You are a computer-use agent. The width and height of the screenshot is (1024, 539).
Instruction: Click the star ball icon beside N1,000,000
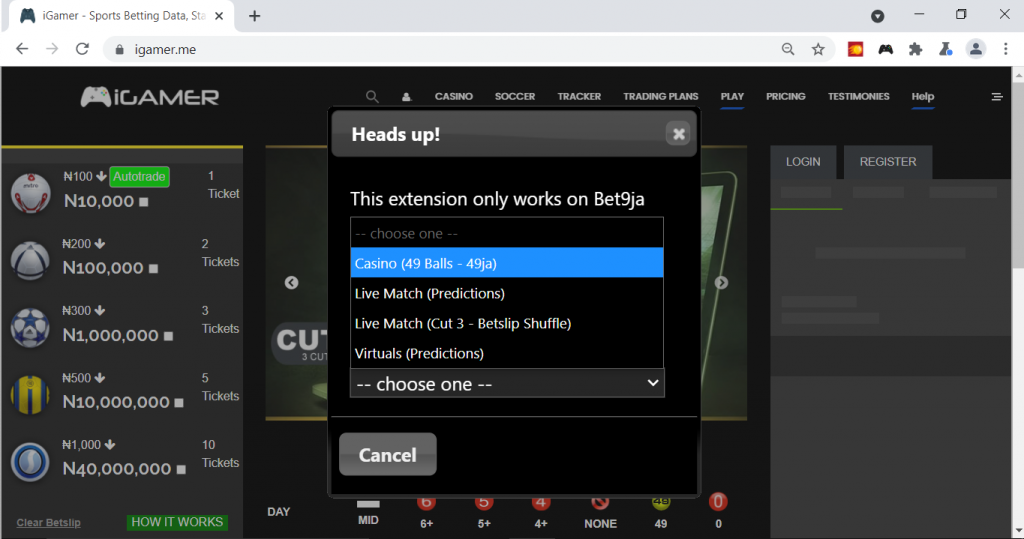click(x=30, y=327)
